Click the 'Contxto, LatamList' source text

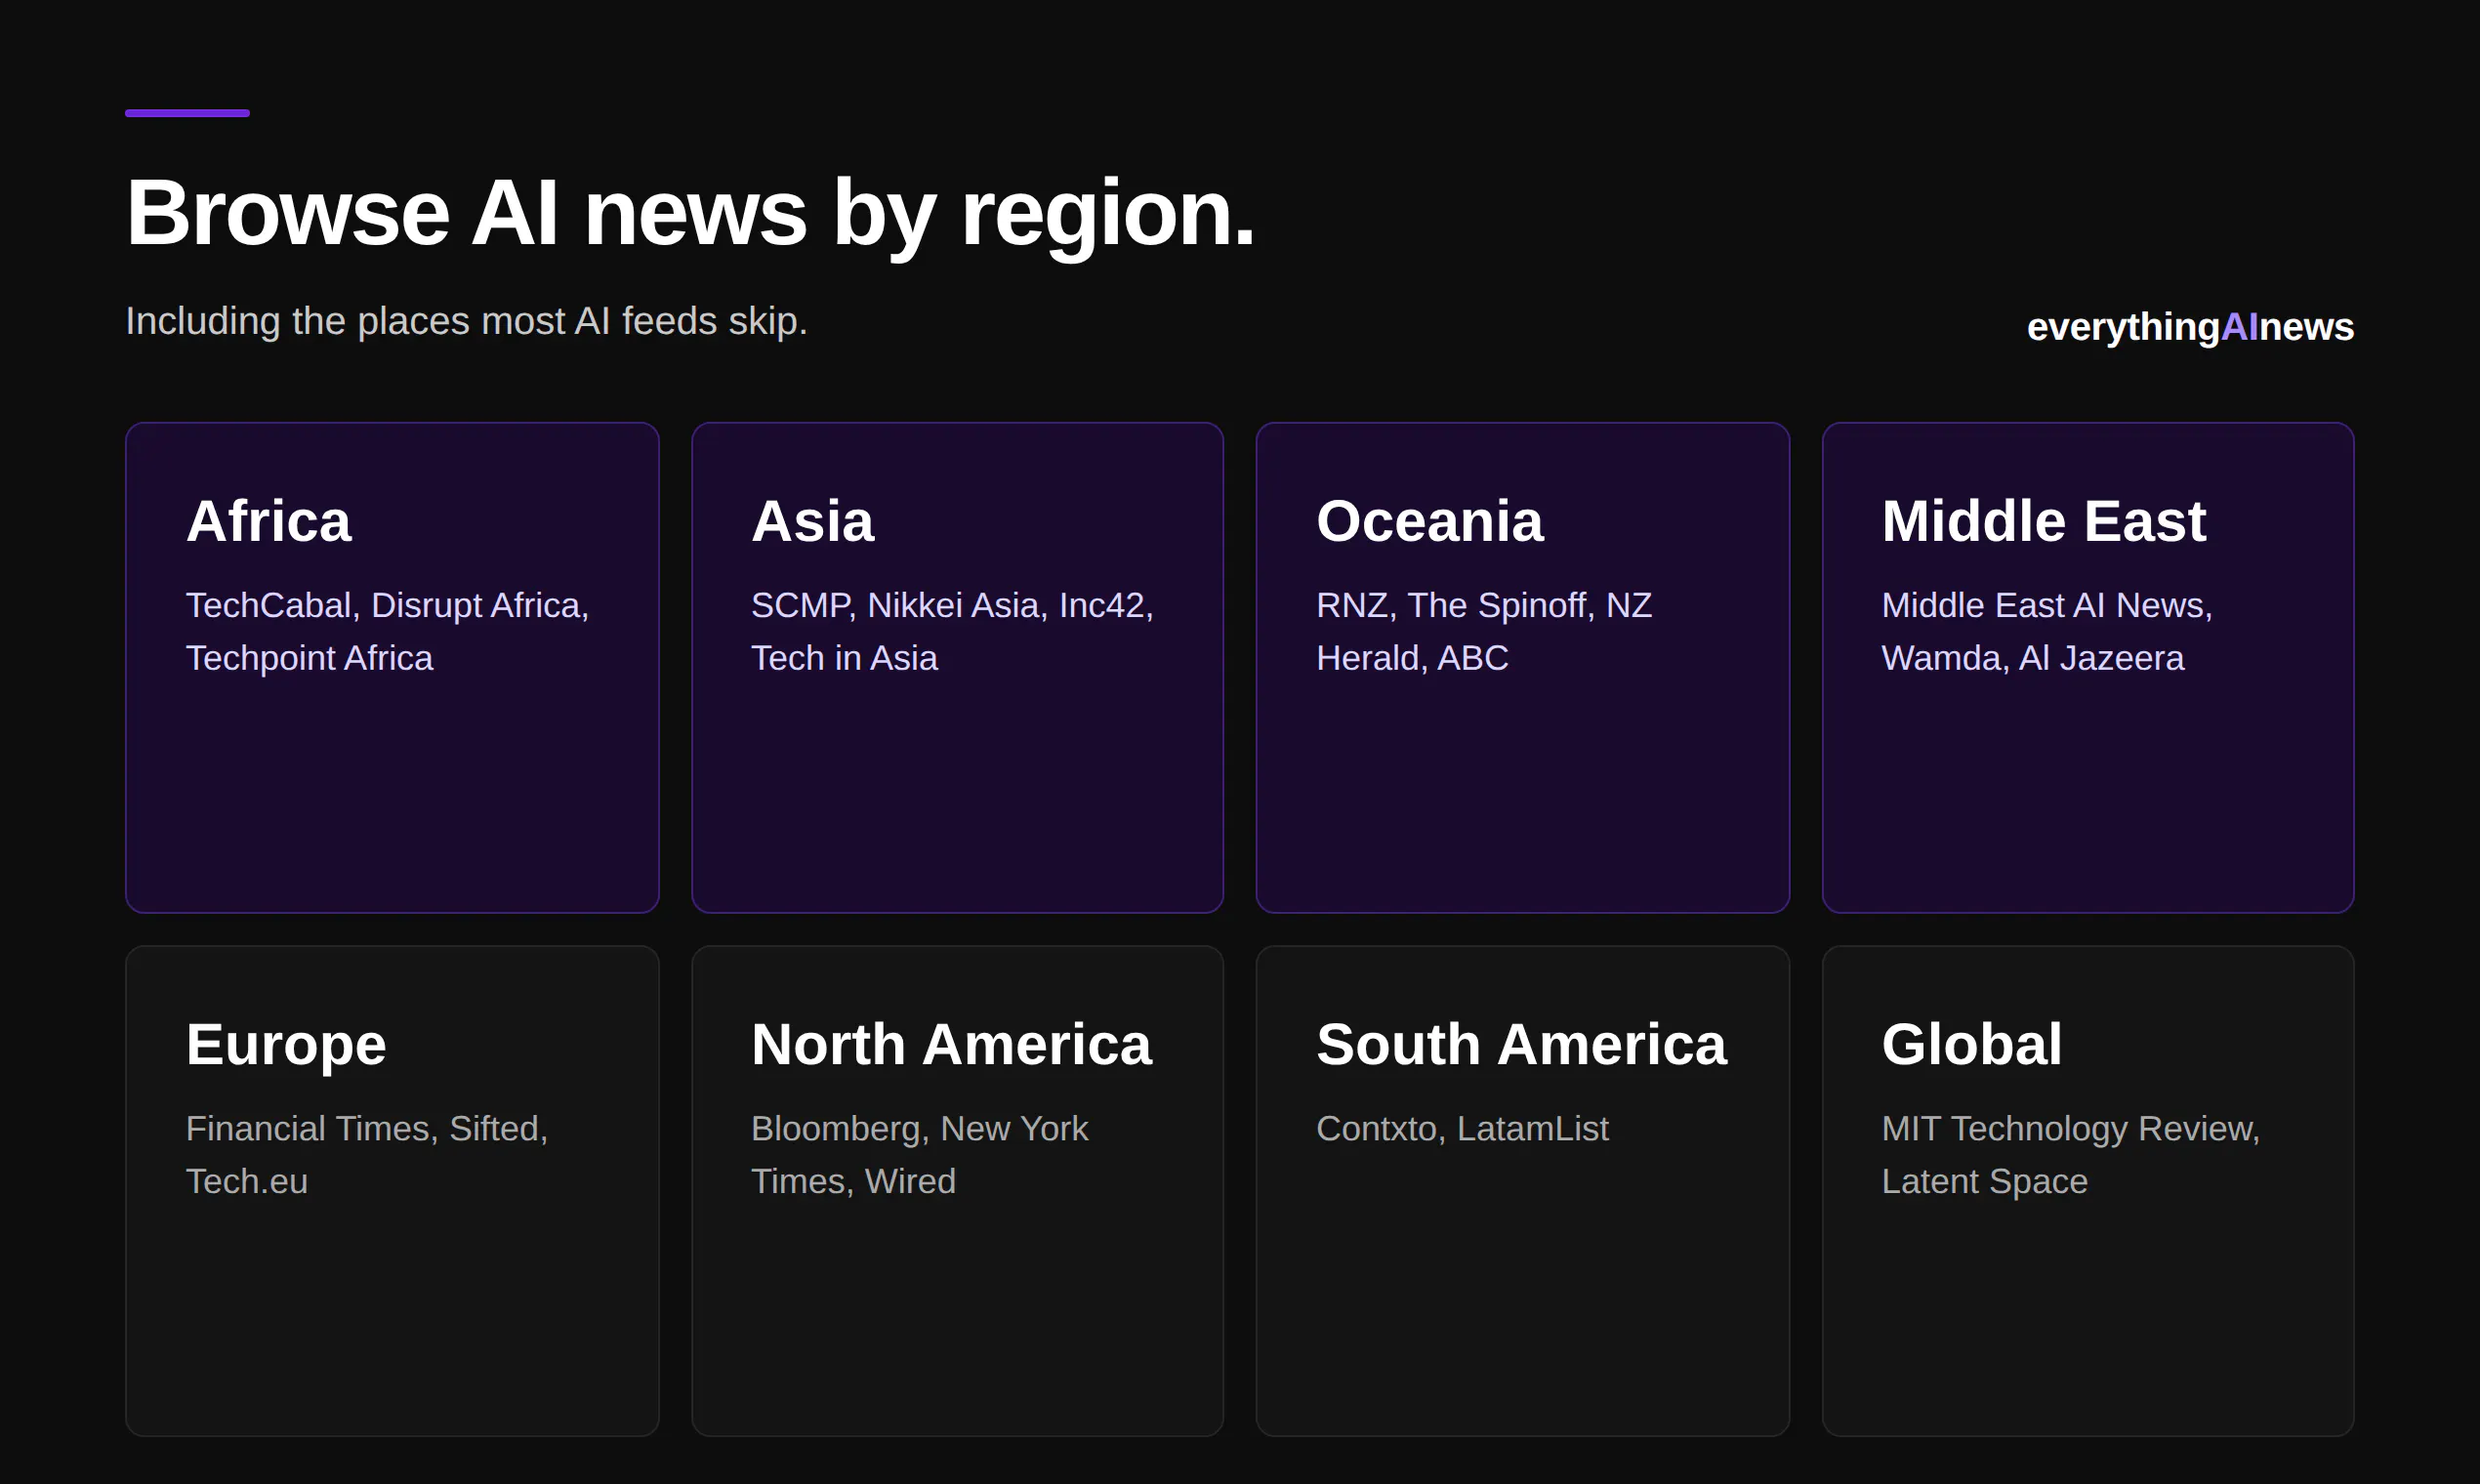[1462, 1129]
